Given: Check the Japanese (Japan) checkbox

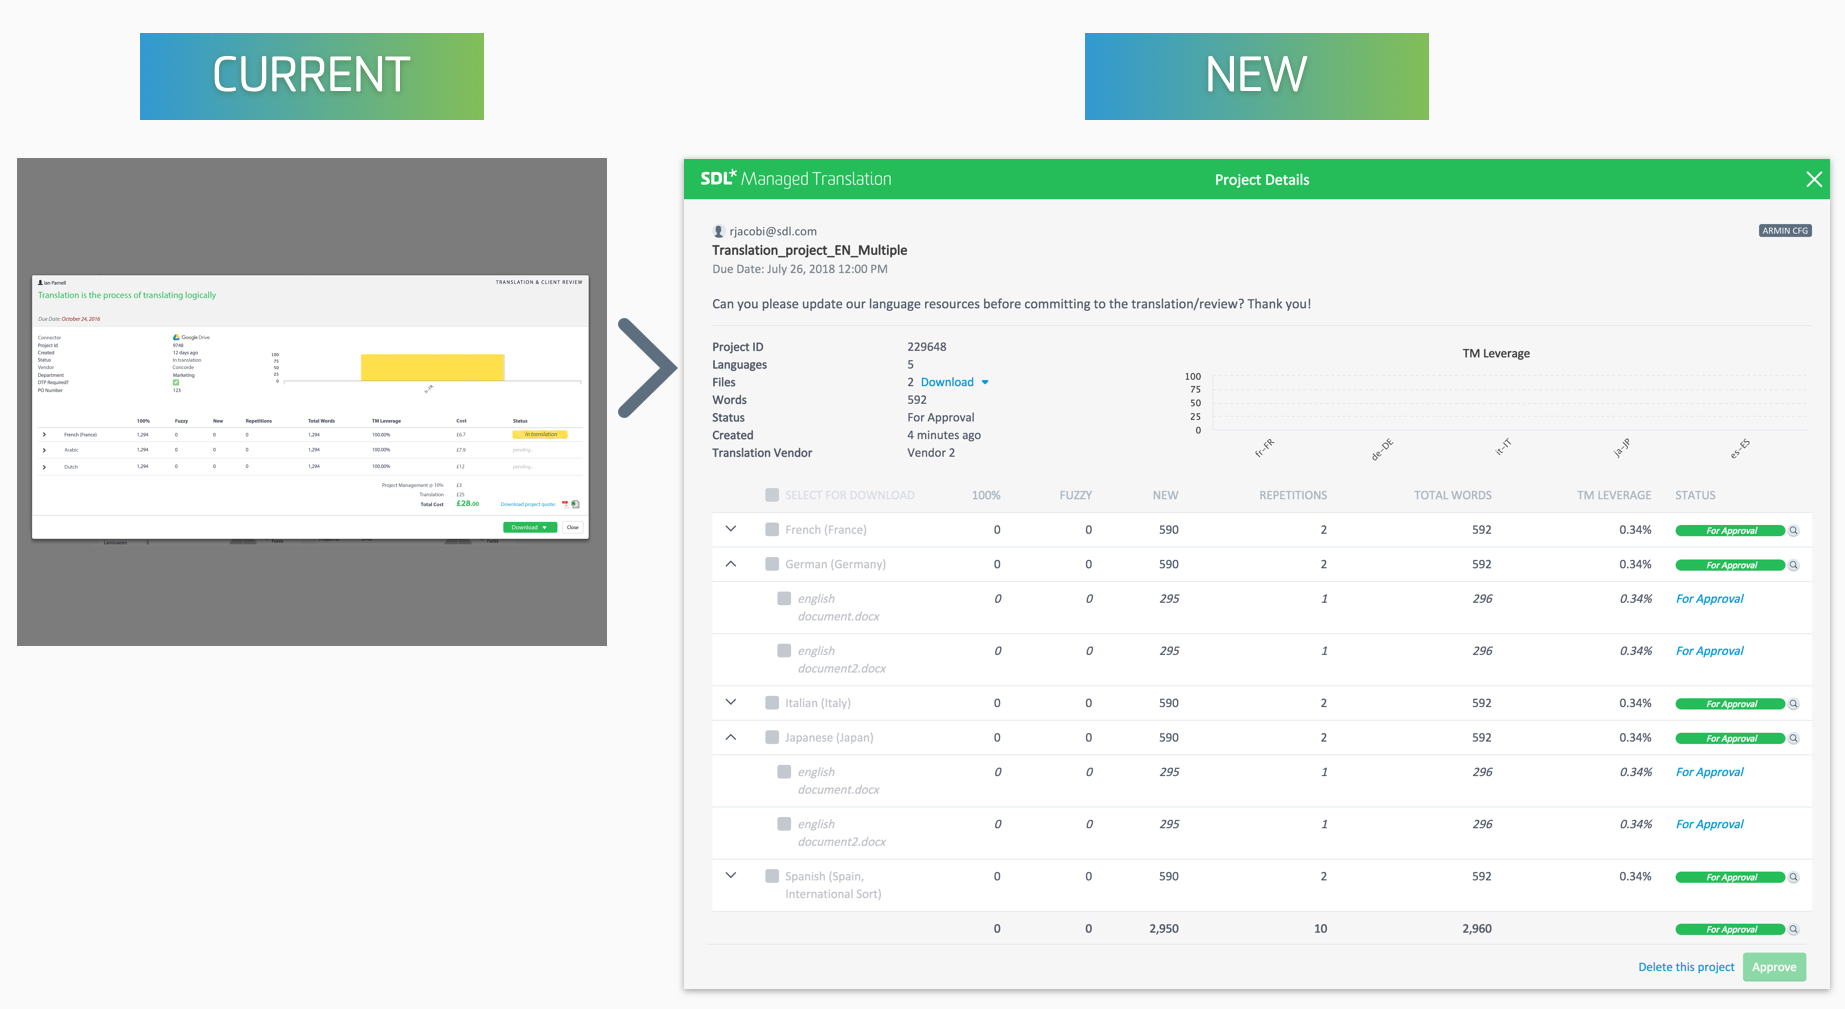Looking at the screenshot, I should [x=772, y=737].
